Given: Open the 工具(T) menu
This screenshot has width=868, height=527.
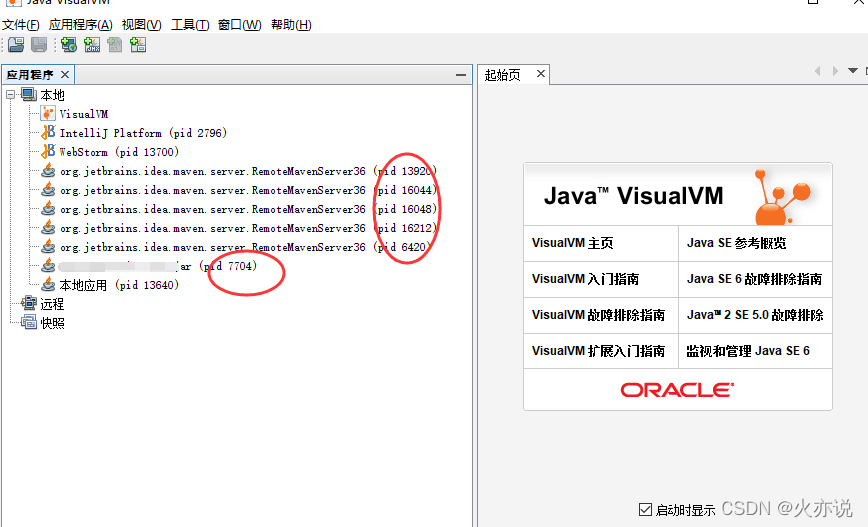Looking at the screenshot, I should pos(190,25).
